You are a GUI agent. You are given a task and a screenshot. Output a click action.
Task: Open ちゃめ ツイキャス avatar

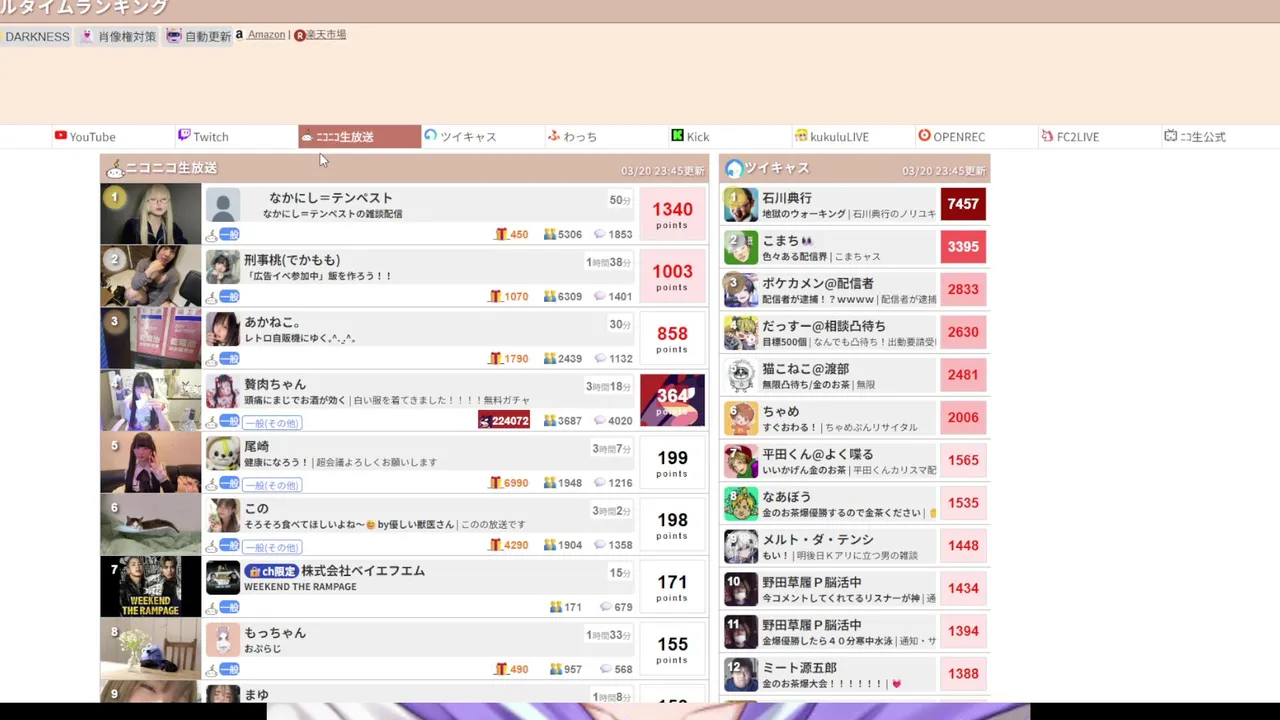coord(741,418)
